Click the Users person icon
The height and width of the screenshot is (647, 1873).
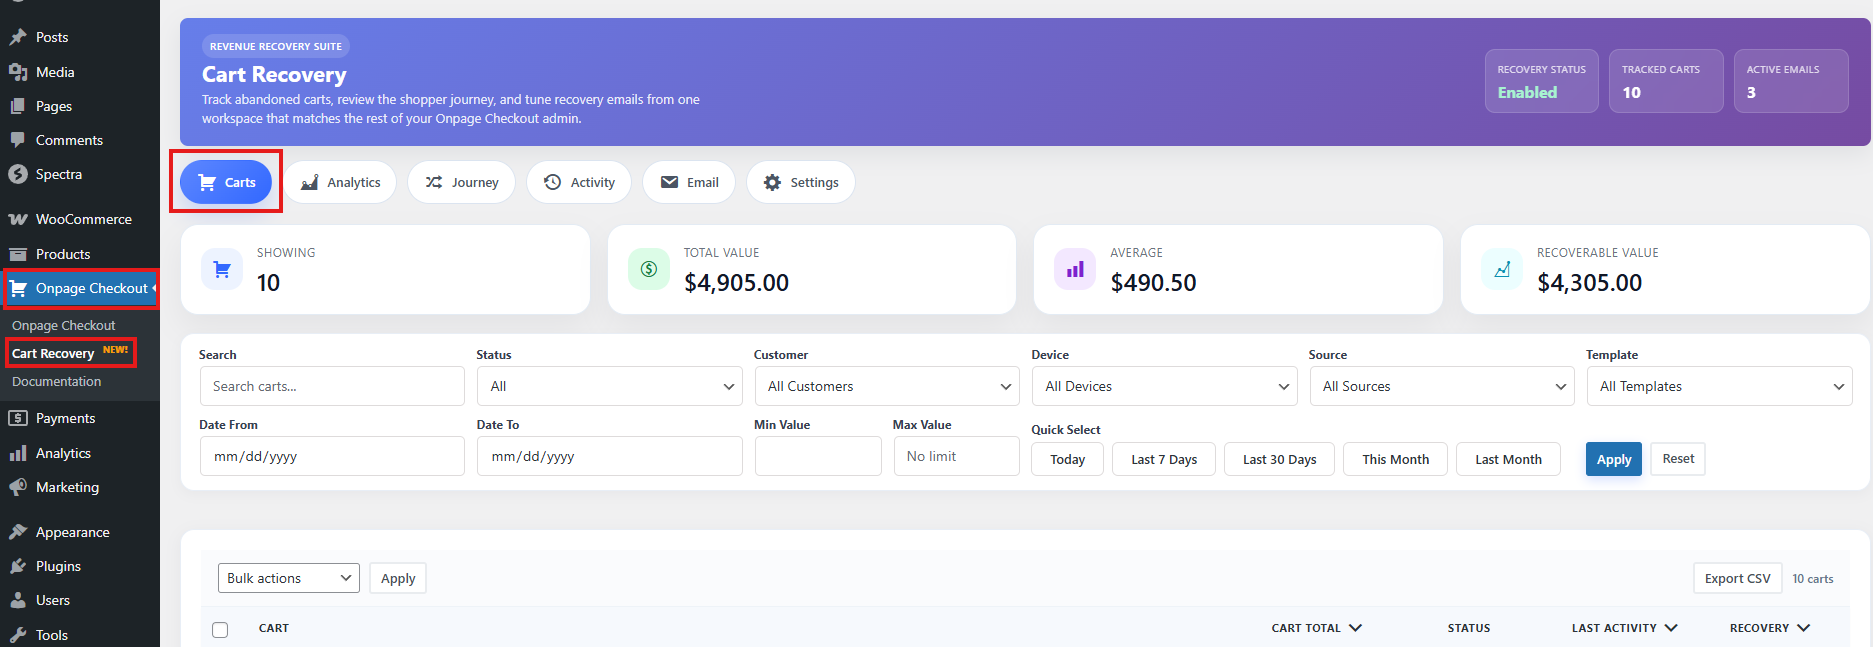[18, 600]
